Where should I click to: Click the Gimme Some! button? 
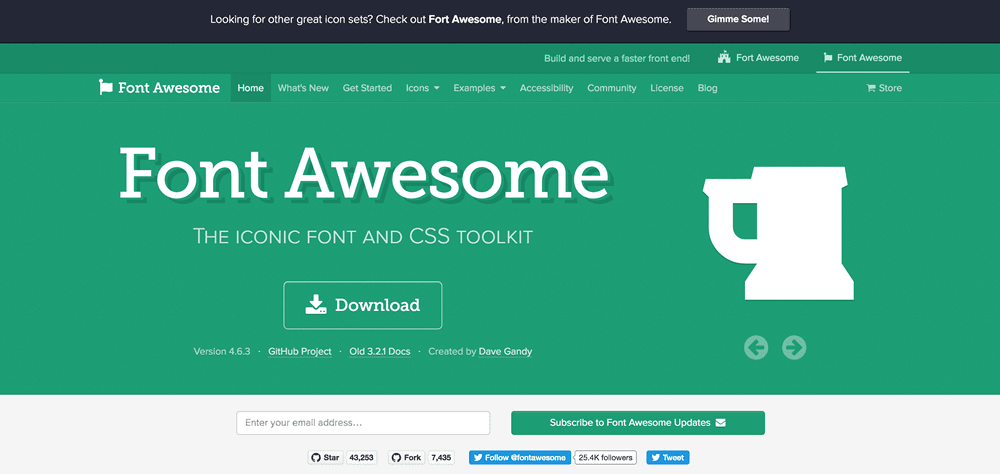pos(738,19)
